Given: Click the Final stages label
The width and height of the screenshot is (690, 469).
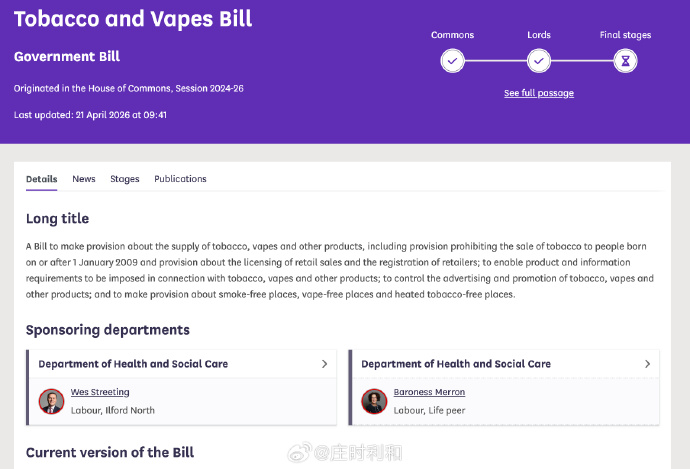Looking at the screenshot, I should point(625,35).
